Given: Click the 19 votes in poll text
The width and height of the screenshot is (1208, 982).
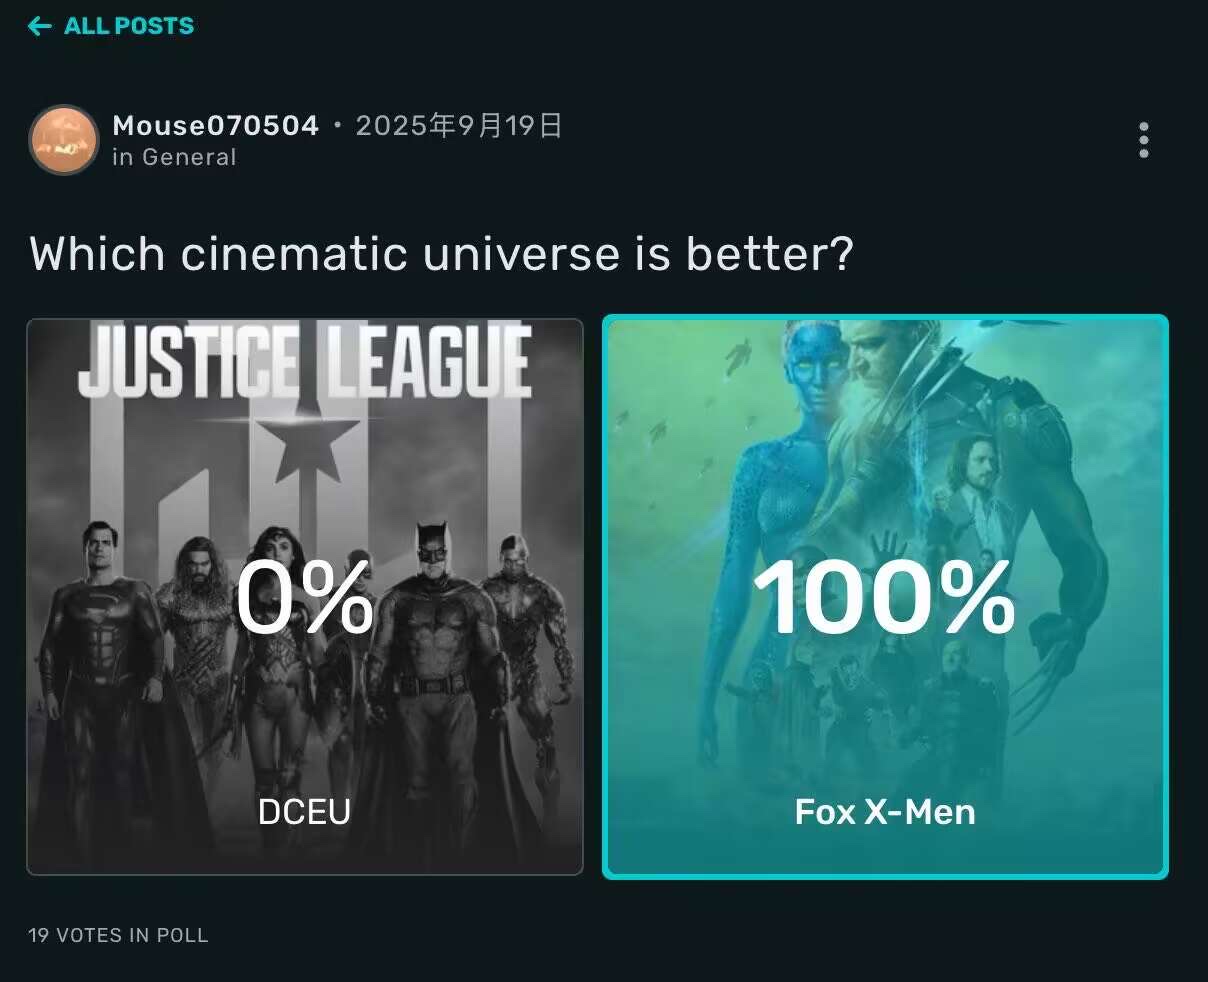Looking at the screenshot, I should coord(118,935).
